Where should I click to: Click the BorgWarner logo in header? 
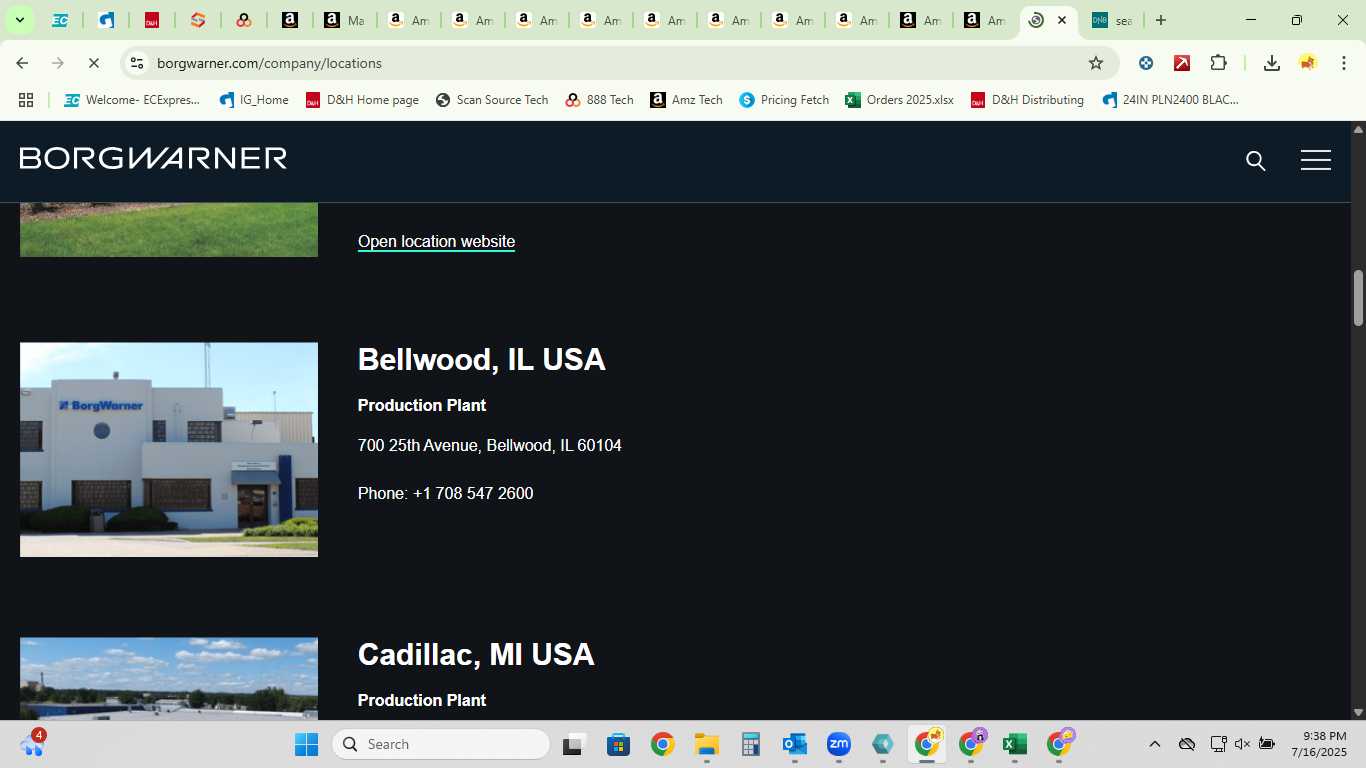click(153, 158)
